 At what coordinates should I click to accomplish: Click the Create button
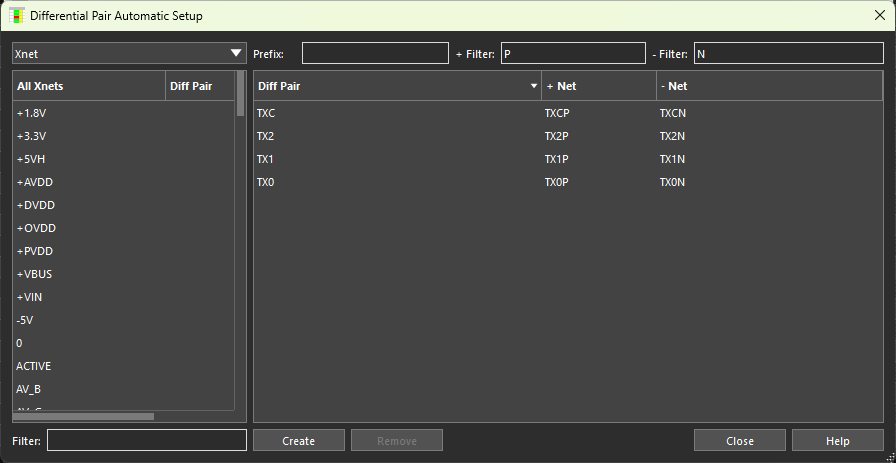coord(298,441)
